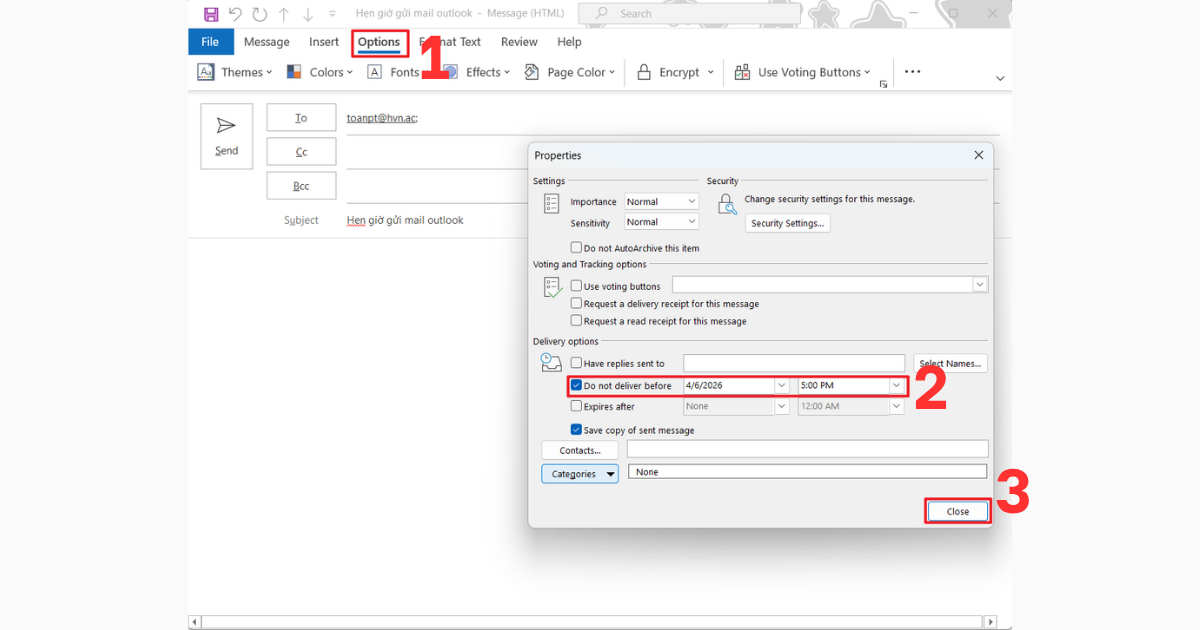Collapse the ribbon with chevron

(1000, 78)
